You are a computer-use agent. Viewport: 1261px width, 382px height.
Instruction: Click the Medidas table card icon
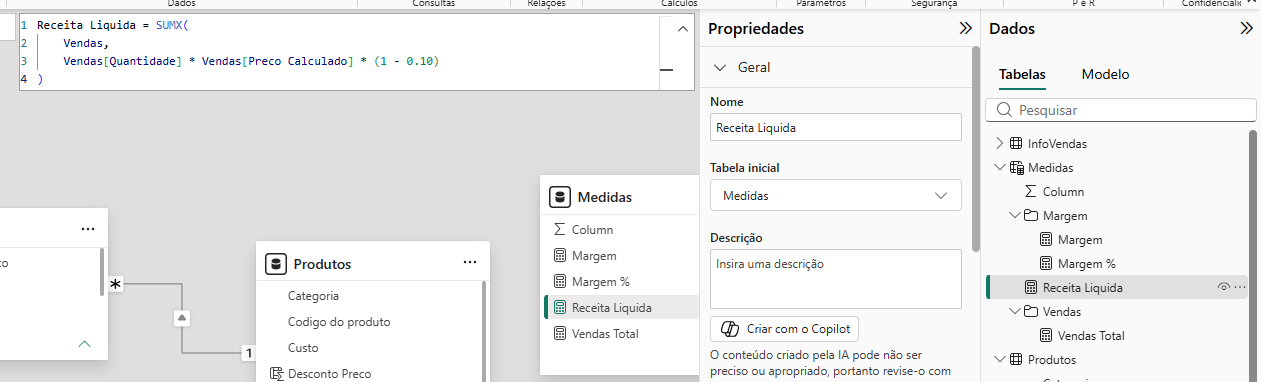560,197
